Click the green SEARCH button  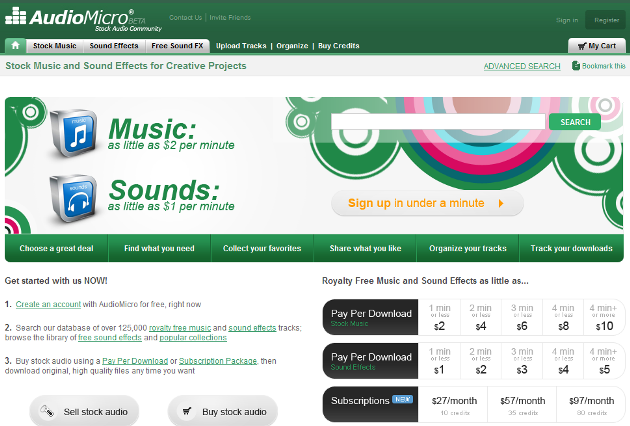point(575,122)
